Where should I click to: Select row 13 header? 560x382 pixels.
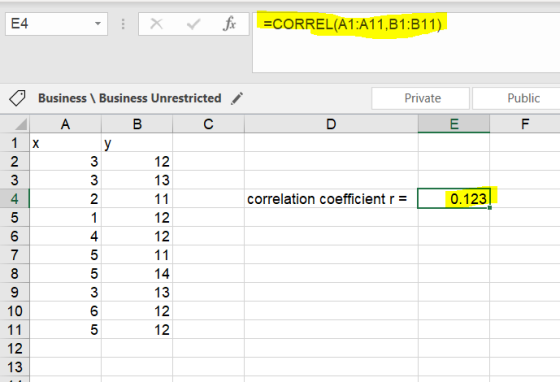click(x=14, y=367)
